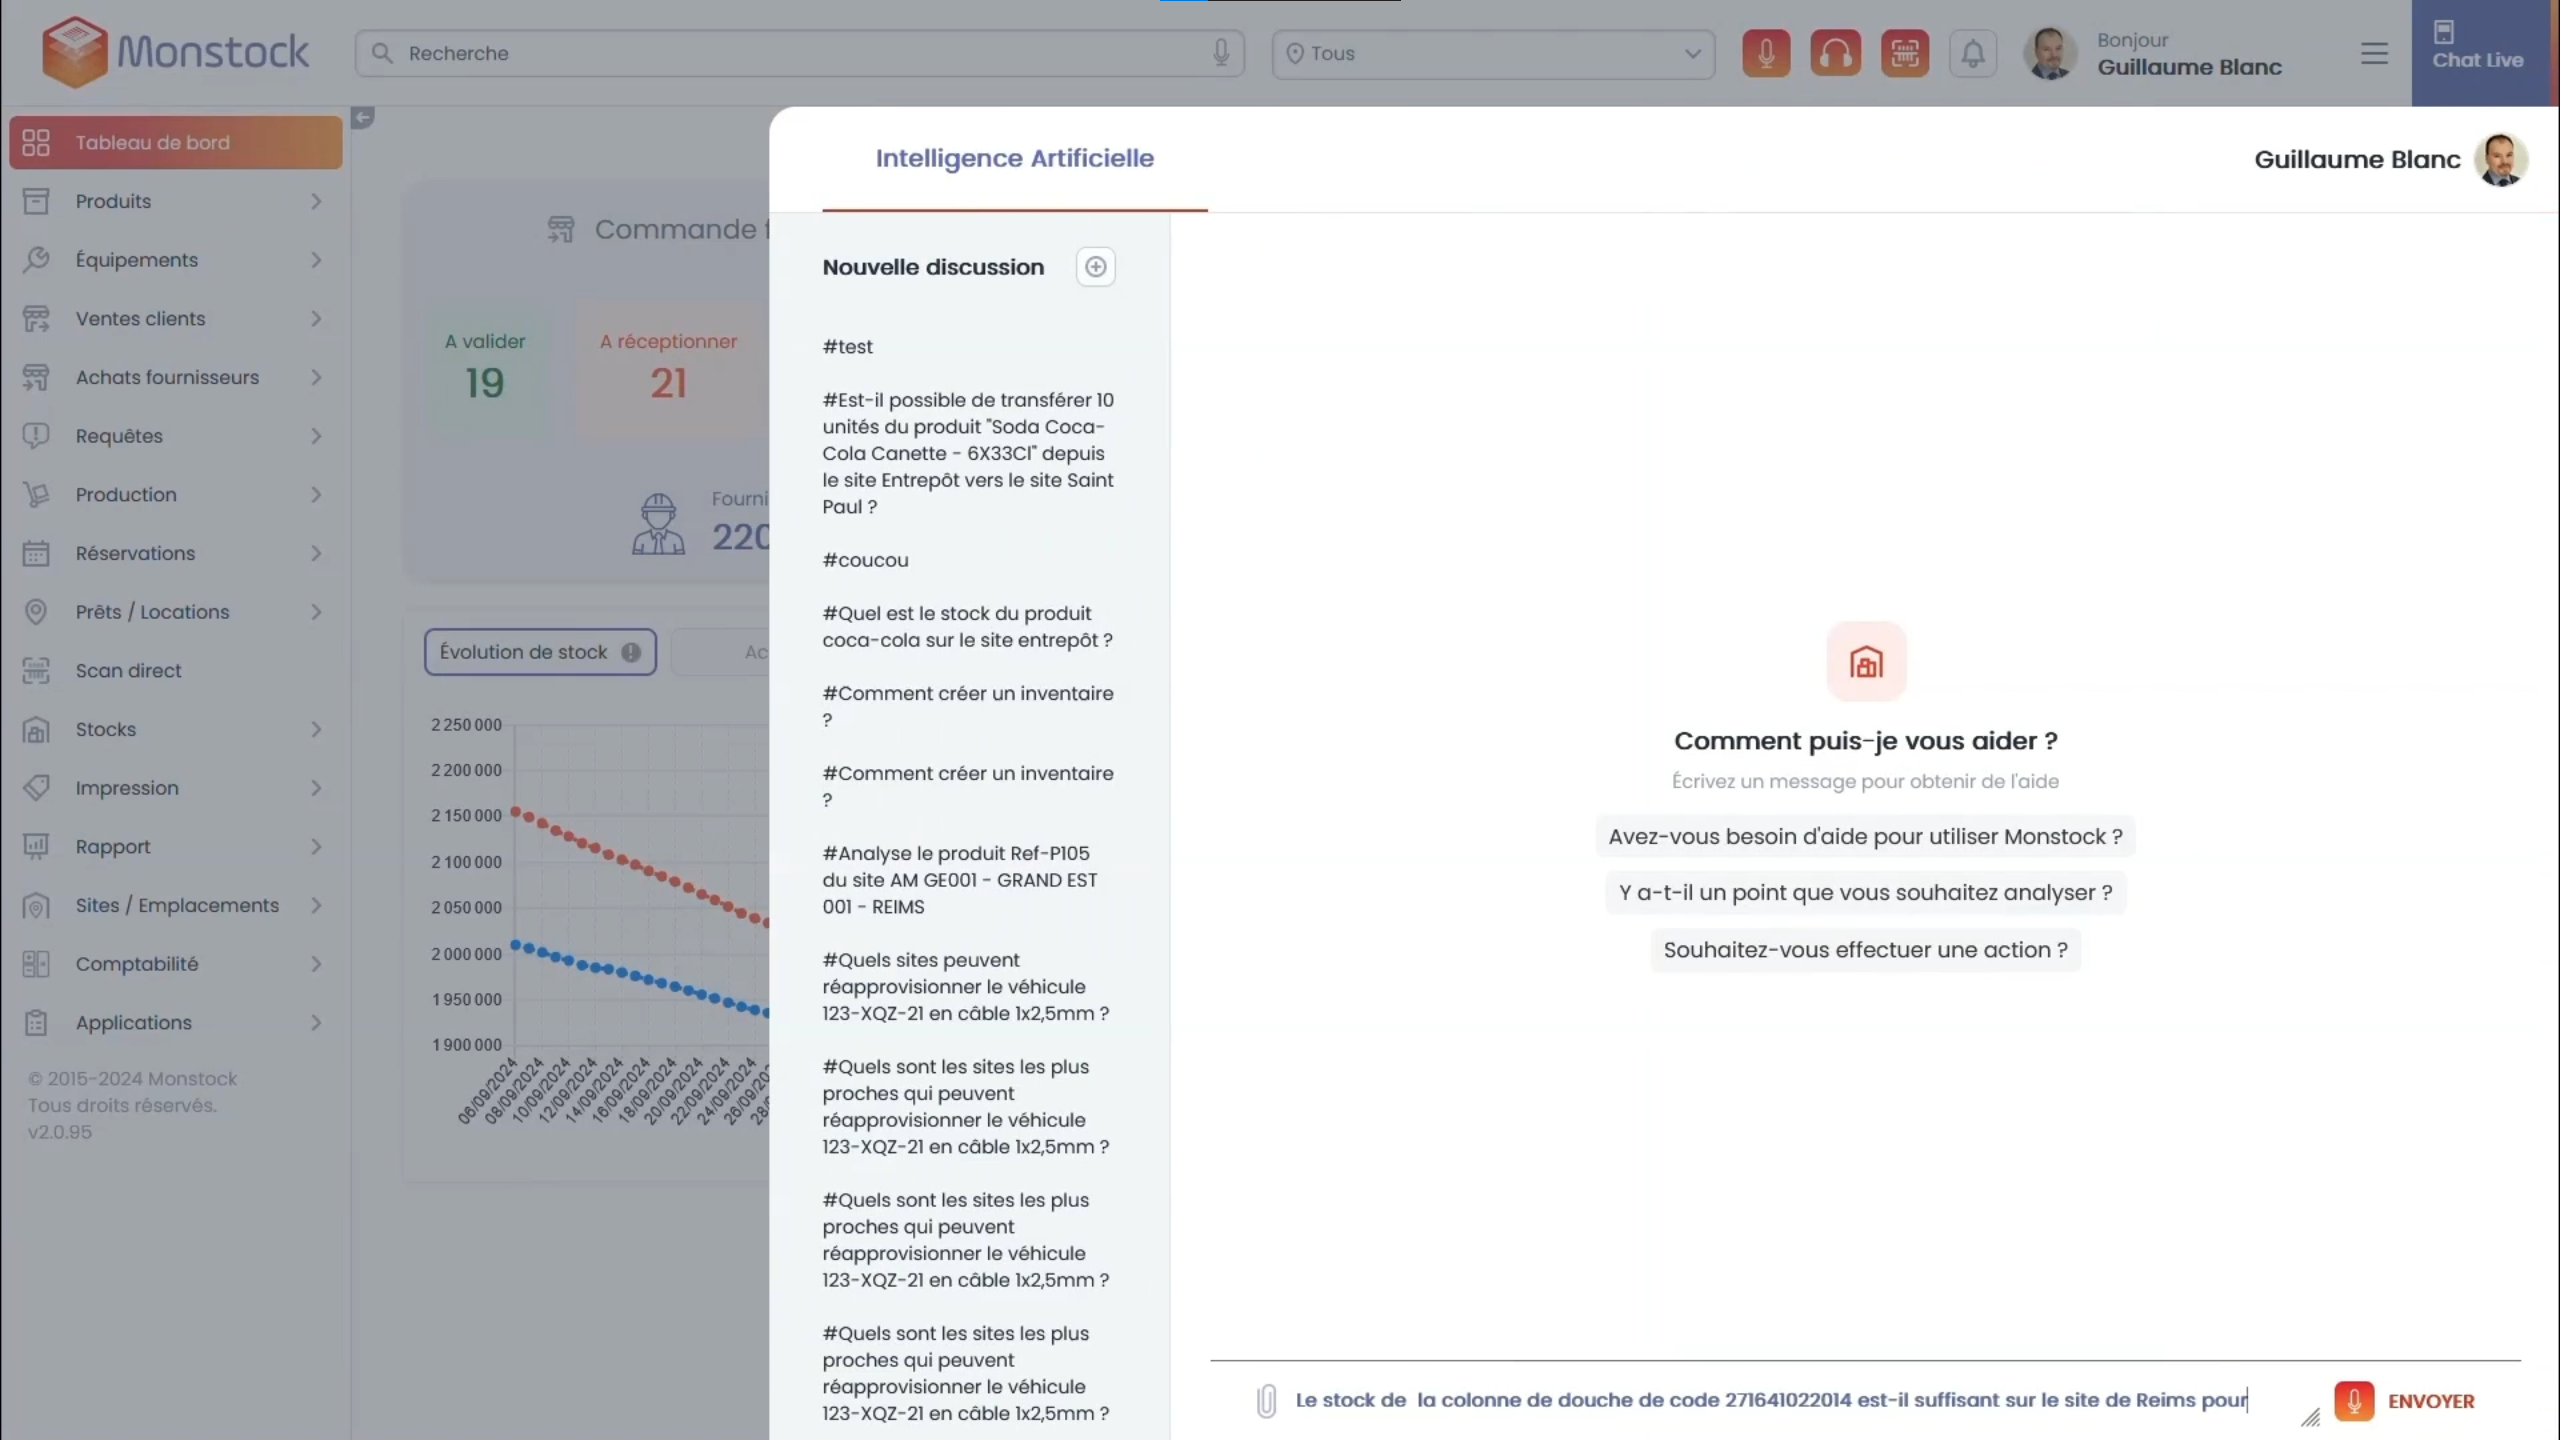This screenshot has height=1440, width=2560.
Task: Expand the Sites / Emplacements chevron
Action: [316, 905]
